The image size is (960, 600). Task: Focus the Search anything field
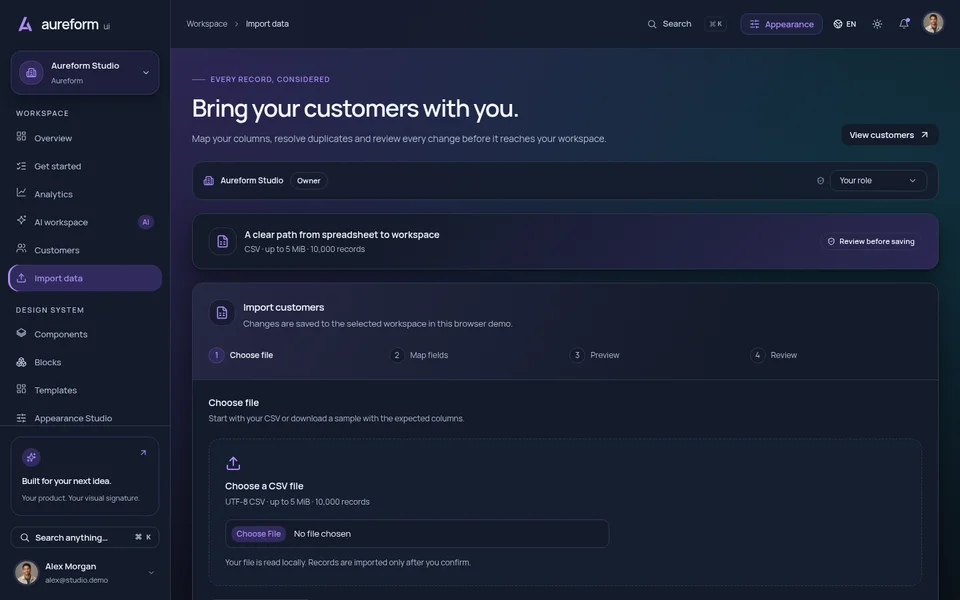point(85,538)
